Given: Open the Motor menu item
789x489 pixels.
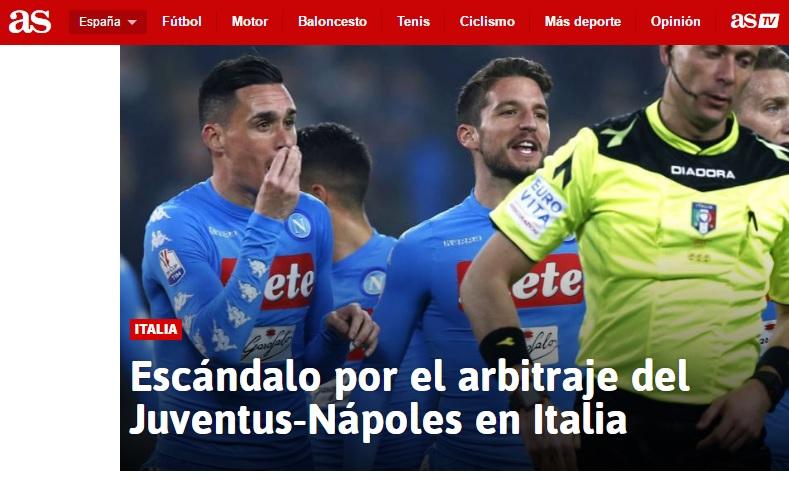Looking at the screenshot, I should click(x=250, y=22).
